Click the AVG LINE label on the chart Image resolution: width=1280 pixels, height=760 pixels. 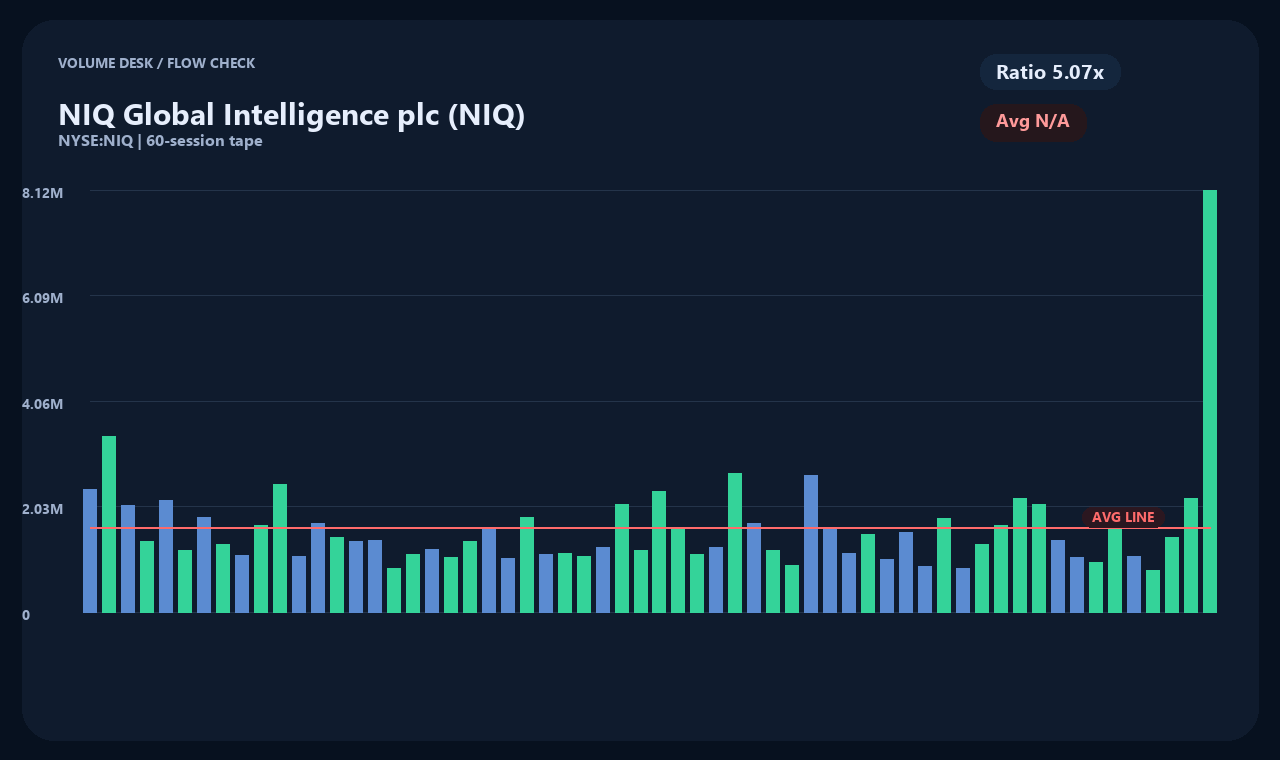1123,517
